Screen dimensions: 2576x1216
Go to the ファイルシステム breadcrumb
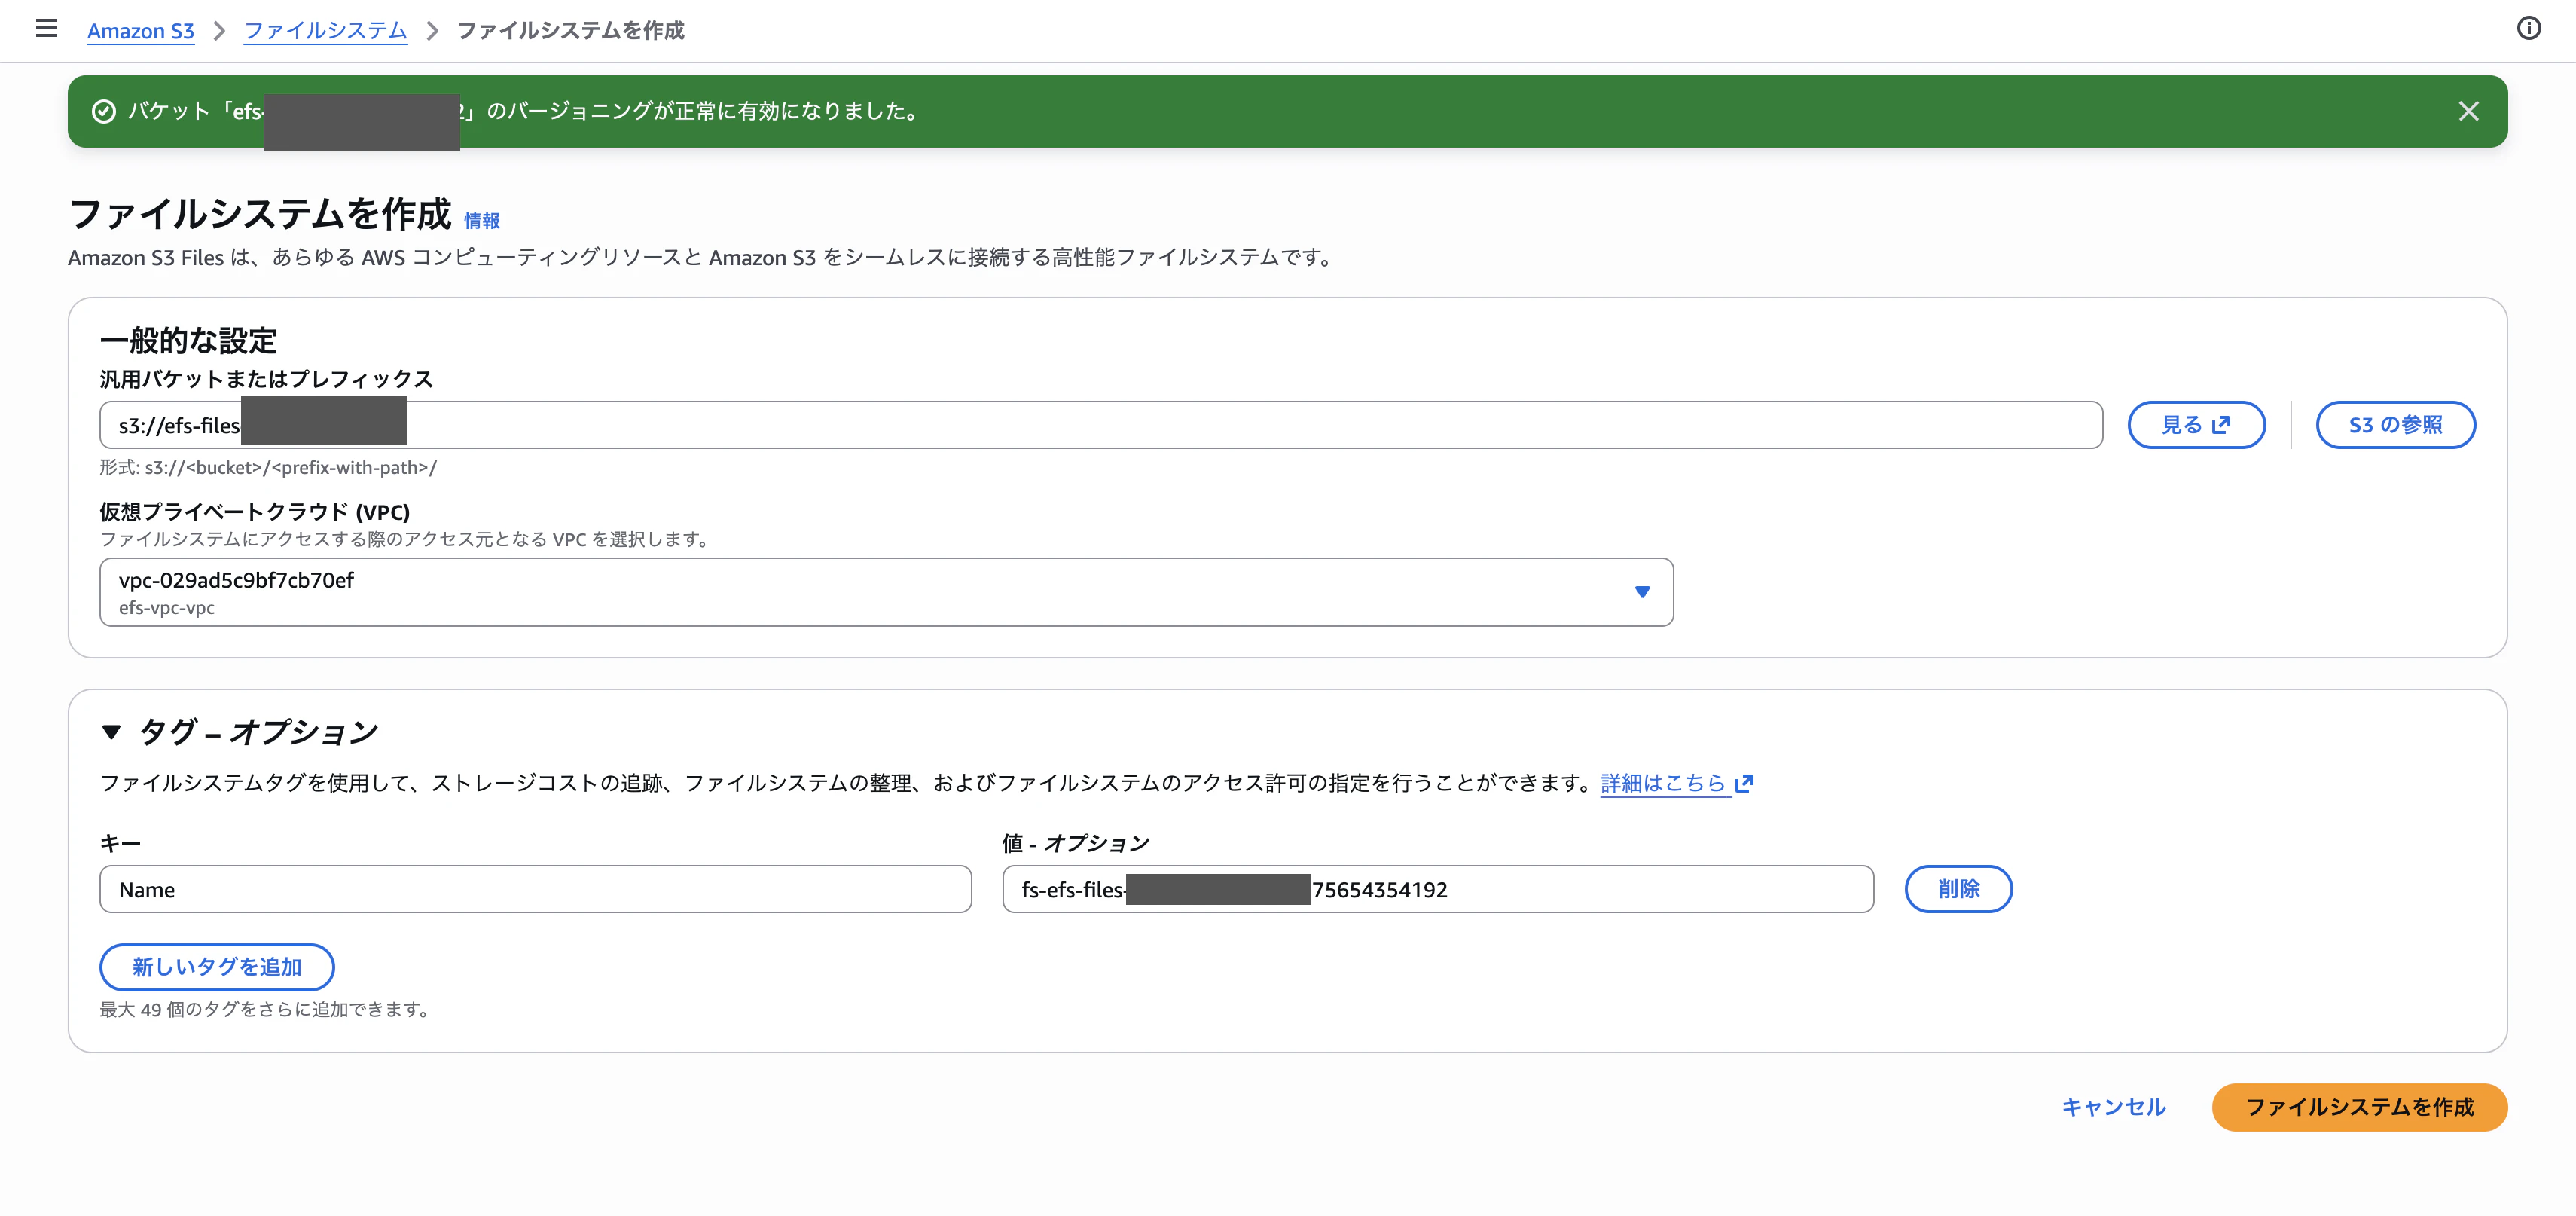[325, 30]
